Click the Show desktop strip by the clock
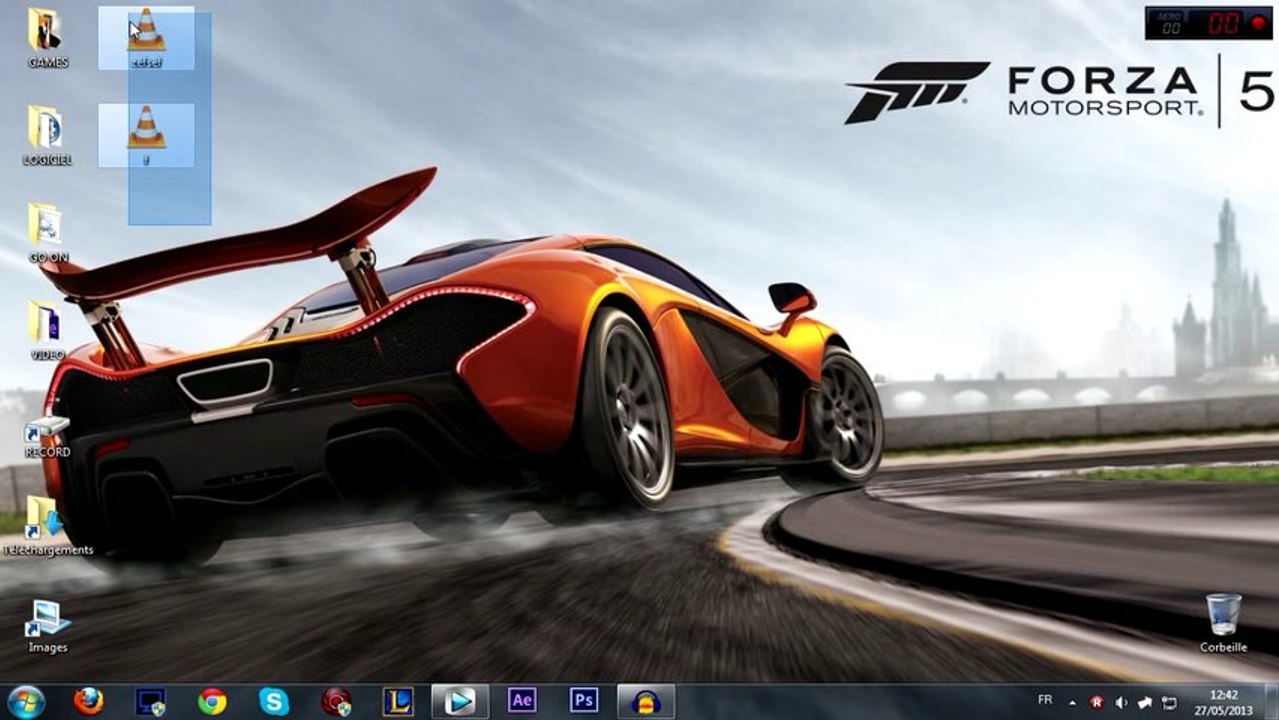 [1272, 702]
